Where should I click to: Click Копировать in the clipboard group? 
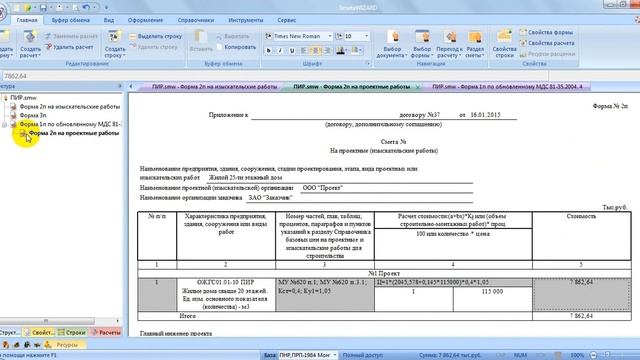pos(236,47)
